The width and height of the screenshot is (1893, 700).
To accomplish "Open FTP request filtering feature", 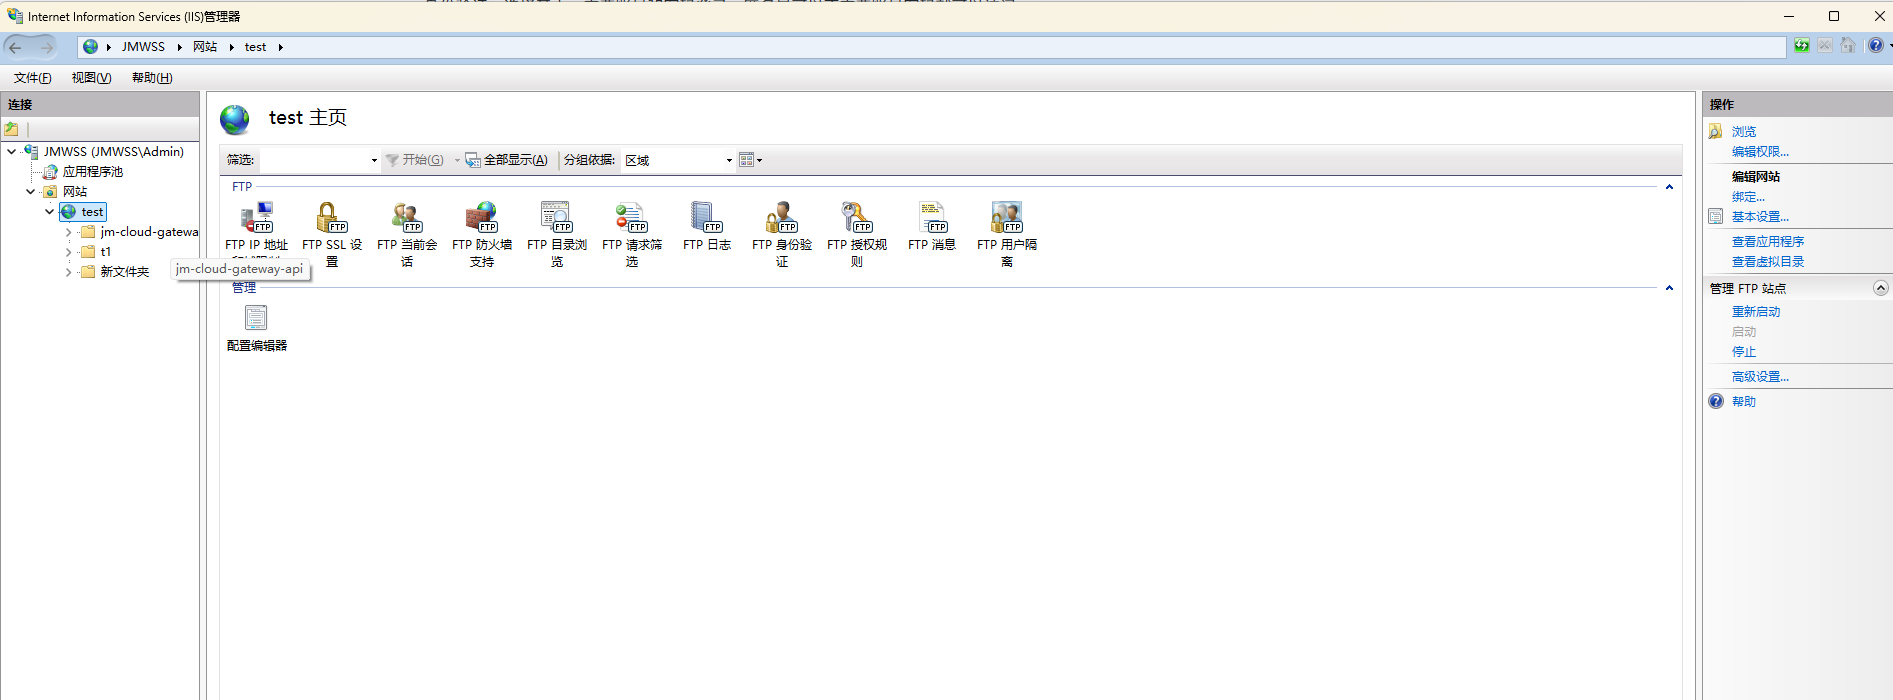I will pyautogui.click(x=631, y=218).
